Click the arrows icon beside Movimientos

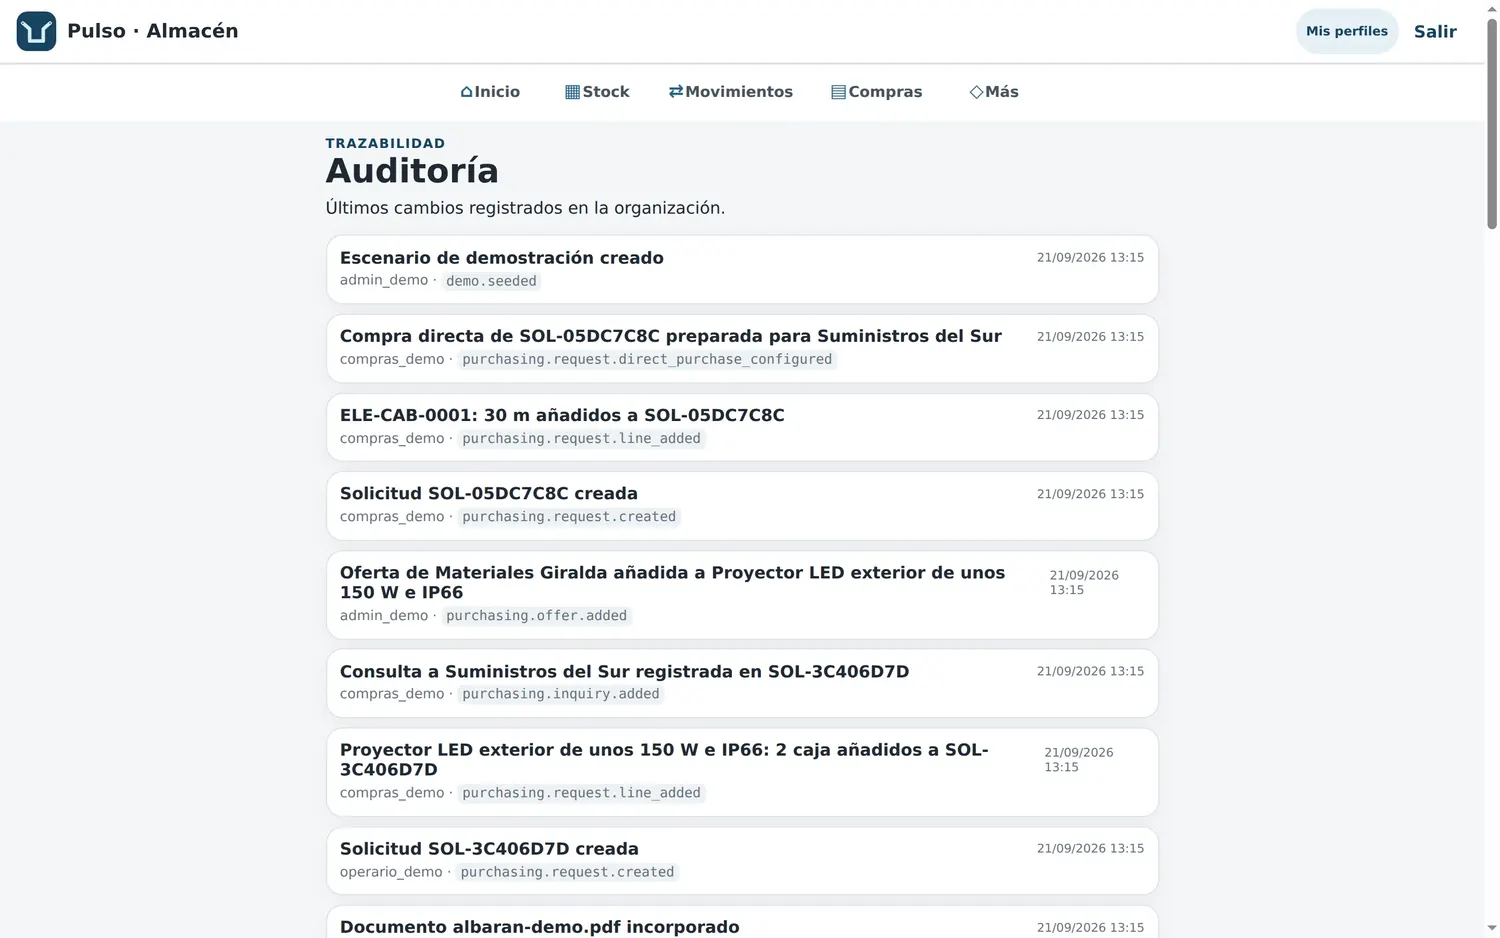point(676,91)
